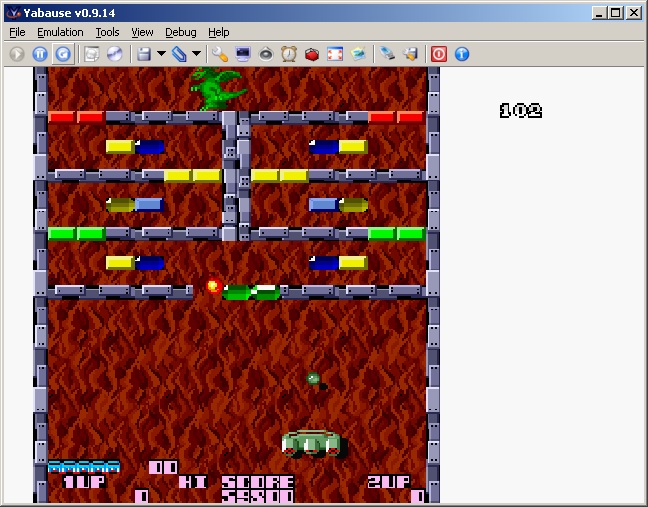Viewport: 648px width, 507px height.
Task: Click the HI SCORE label
Action: [236, 482]
